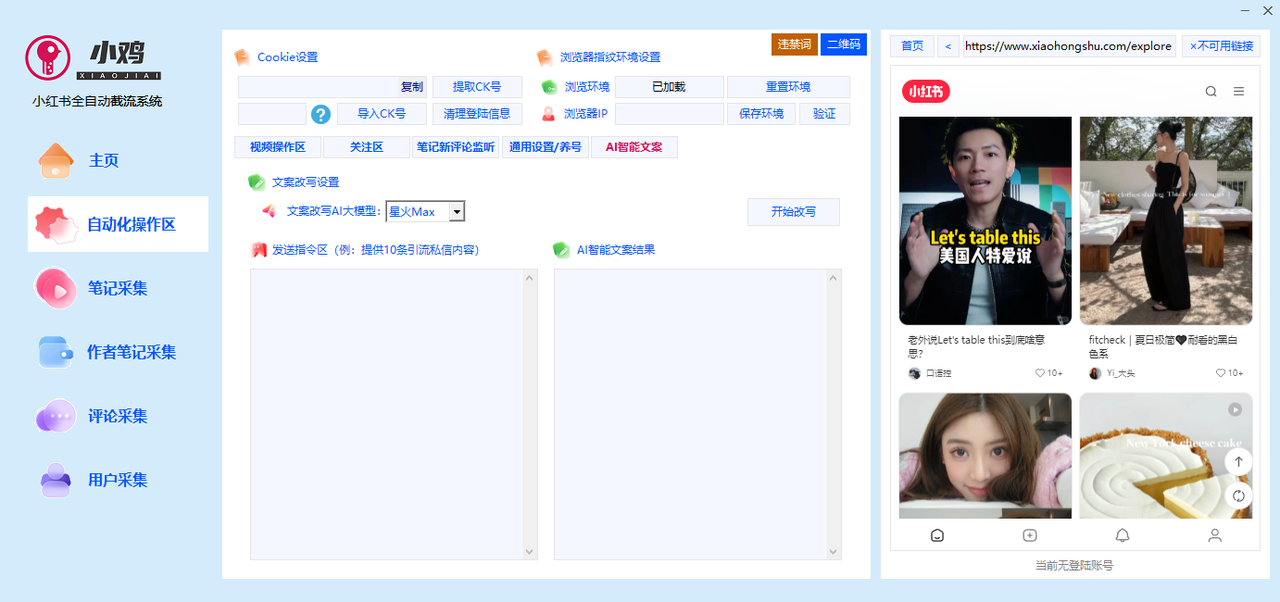Click the 首页 browser button
The image size is (1280, 602).
pos(912,46)
